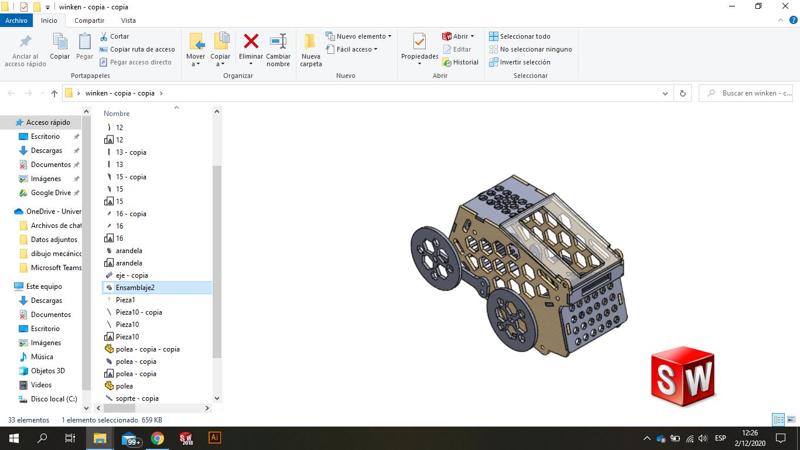Viewport: 800px width, 450px height.
Task: Open the Vista ribbon tab
Action: 128,20
